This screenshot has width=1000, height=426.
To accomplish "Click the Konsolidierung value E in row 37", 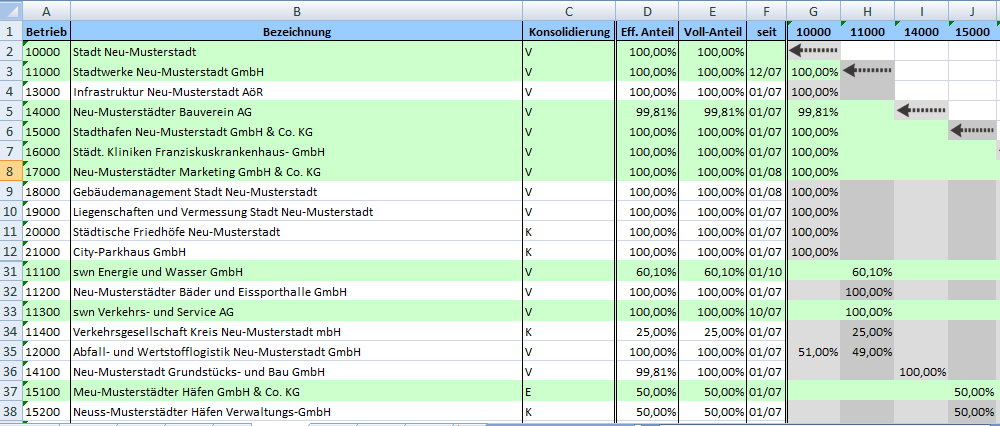I will [567, 392].
